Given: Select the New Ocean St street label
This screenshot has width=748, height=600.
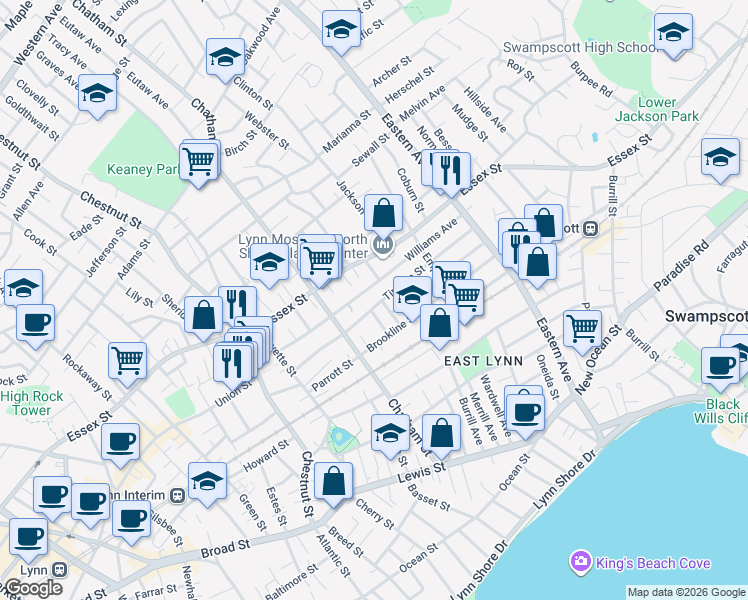Looking at the screenshot, I should point(598,359).
